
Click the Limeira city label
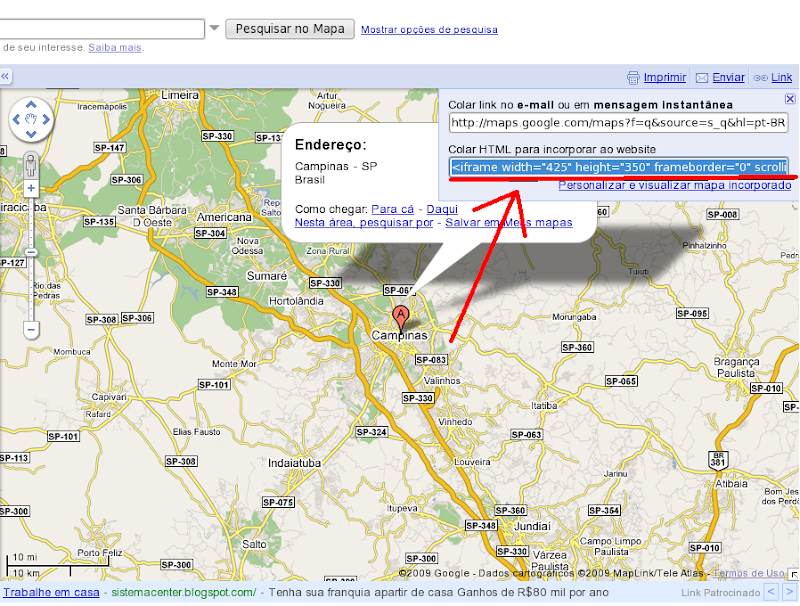tap(180, 95)
